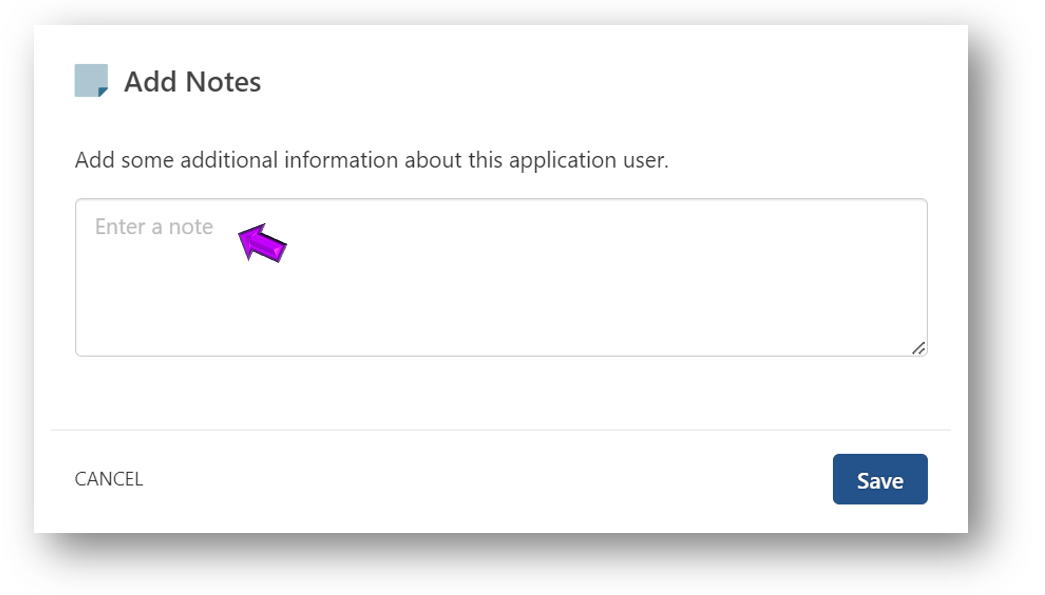Select the Add Notes dialog heading
Viewport: 1045px width, 595px height.
pos(193,81)
